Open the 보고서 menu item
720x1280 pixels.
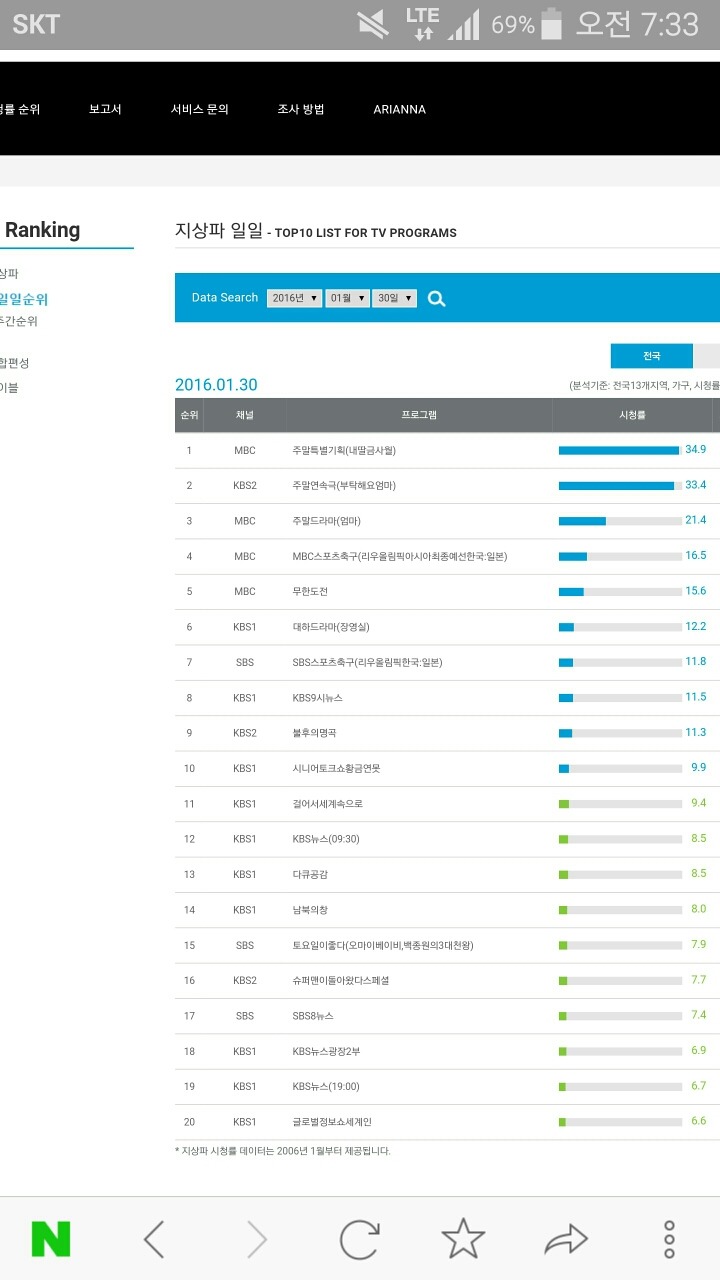point(105,109)
